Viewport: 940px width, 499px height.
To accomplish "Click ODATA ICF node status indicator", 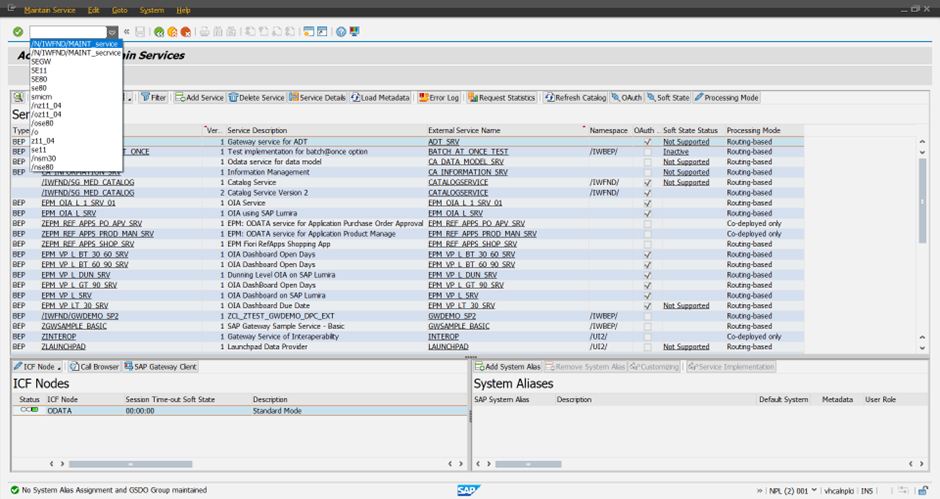I will 29,410.
